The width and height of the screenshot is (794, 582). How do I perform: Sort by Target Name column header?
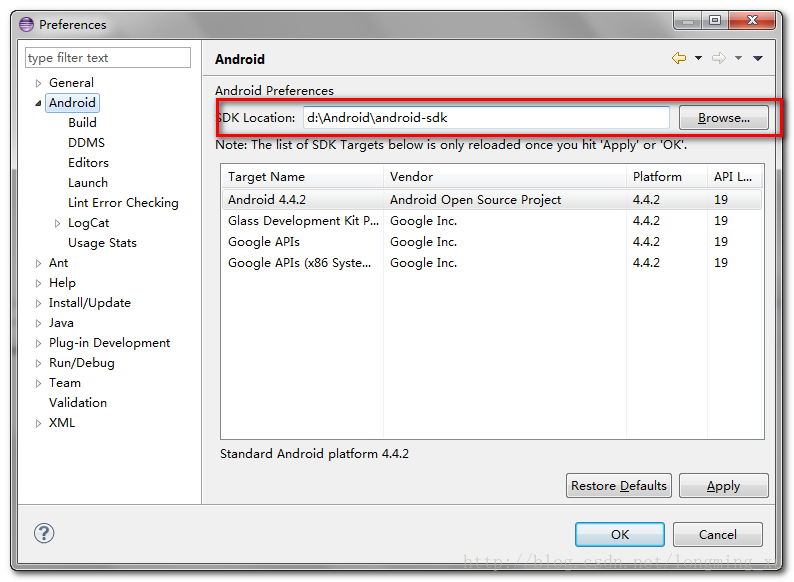tap(302, 177)
